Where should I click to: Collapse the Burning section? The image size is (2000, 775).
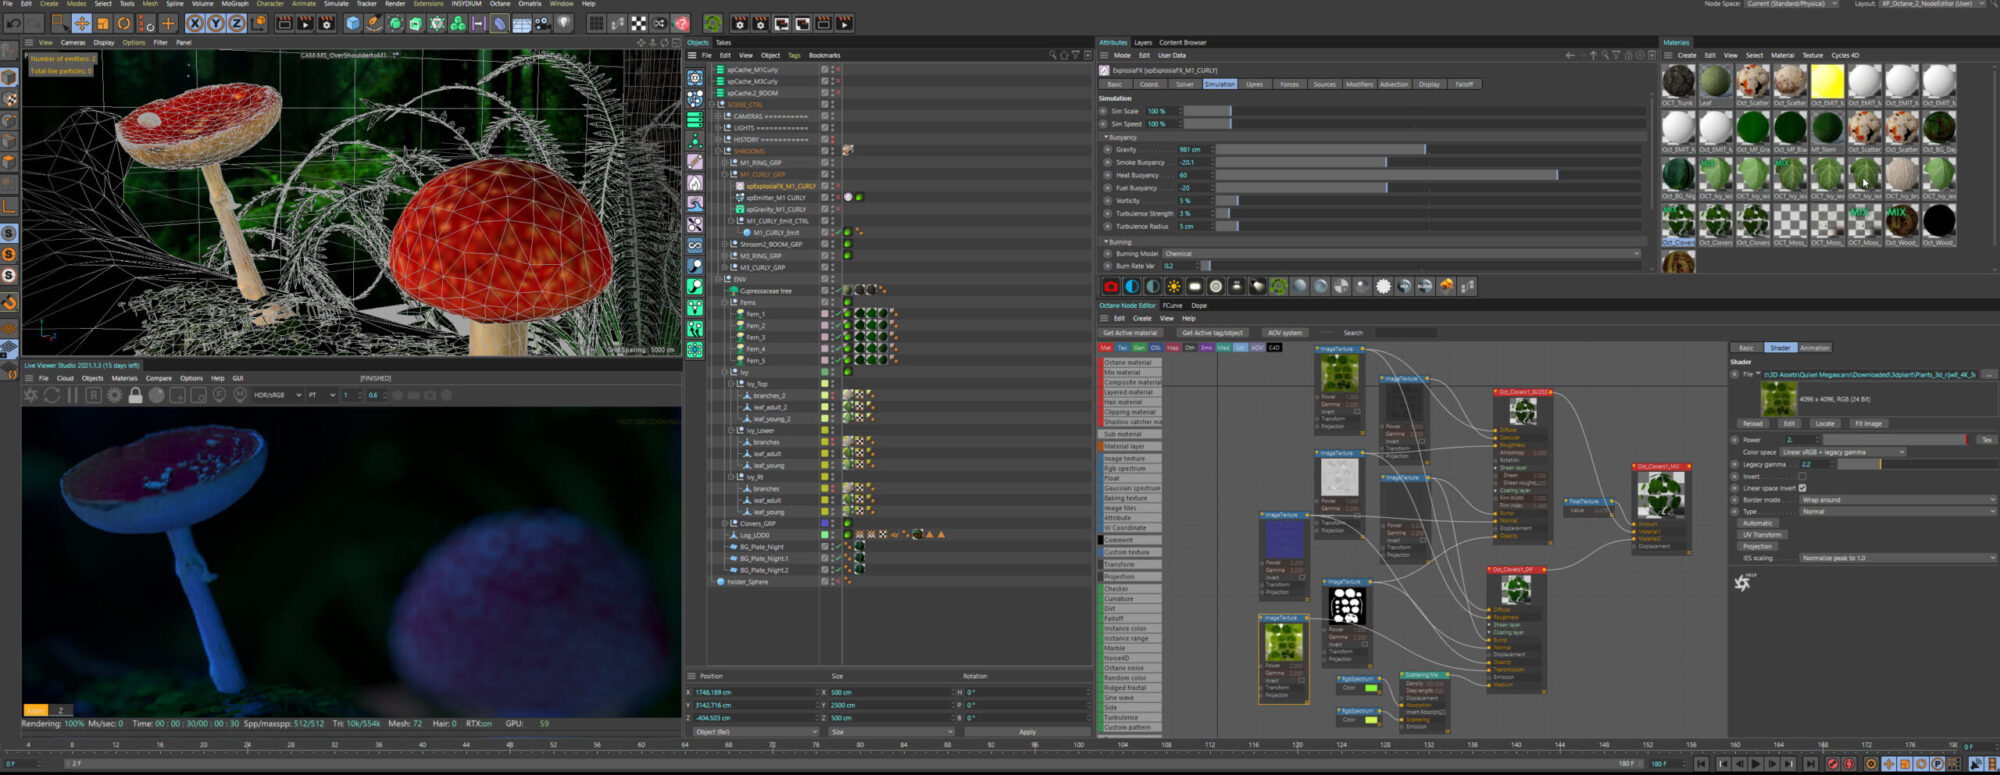(1106, 242)
